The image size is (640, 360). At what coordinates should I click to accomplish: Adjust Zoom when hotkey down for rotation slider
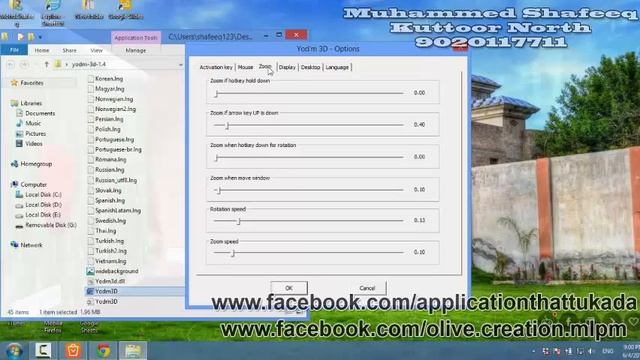click(309, 157)
